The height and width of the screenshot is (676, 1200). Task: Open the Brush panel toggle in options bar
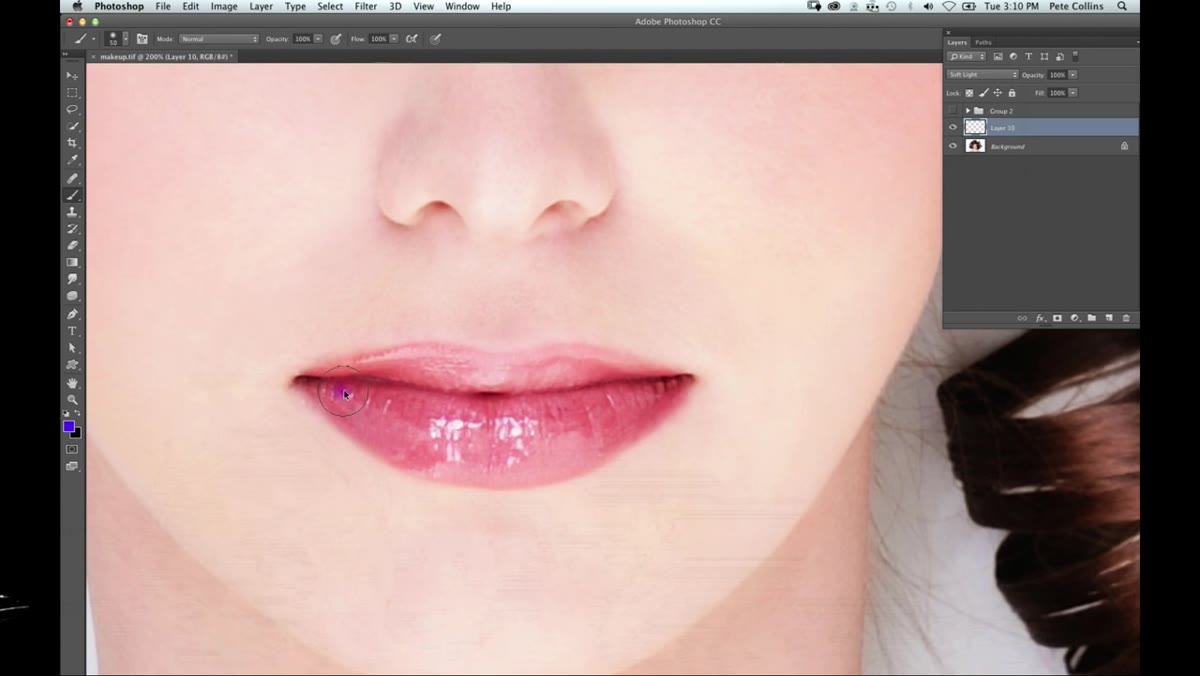(142, 39)
